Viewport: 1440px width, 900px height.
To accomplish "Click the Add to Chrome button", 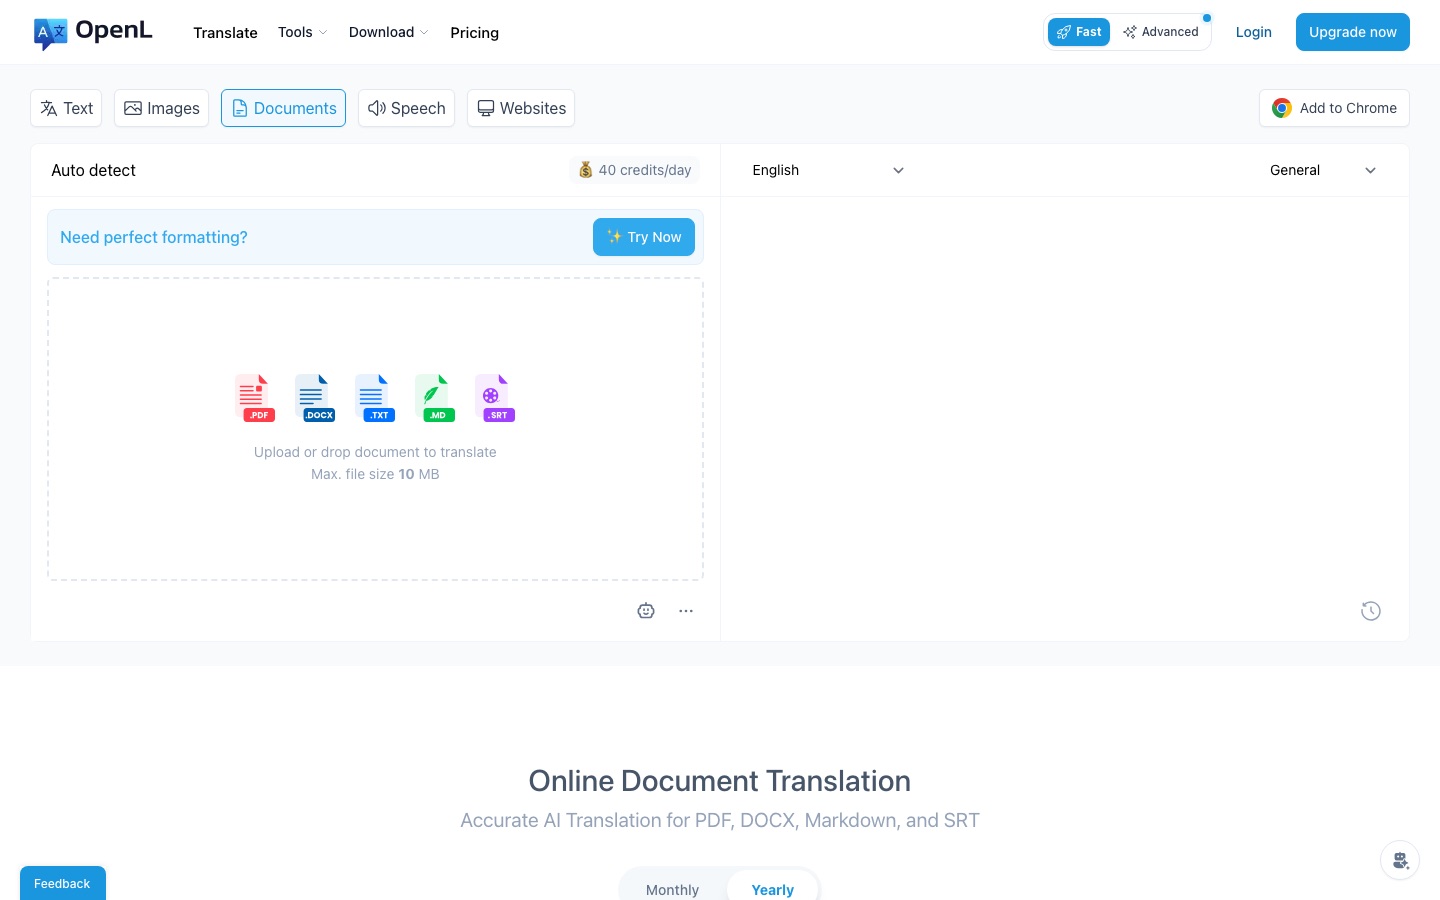I will pyautogui.click(x=1334, y=108).
